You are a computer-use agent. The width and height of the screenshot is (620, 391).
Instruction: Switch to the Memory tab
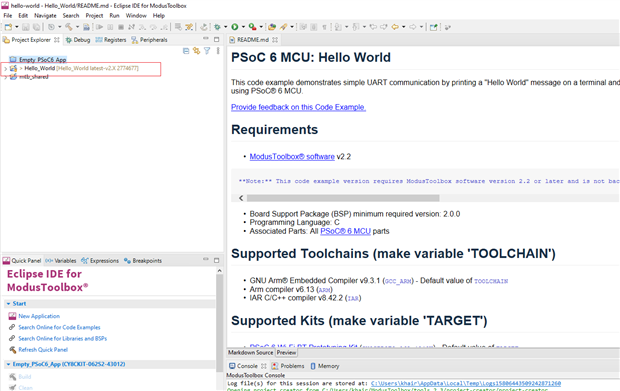point(325,366)
